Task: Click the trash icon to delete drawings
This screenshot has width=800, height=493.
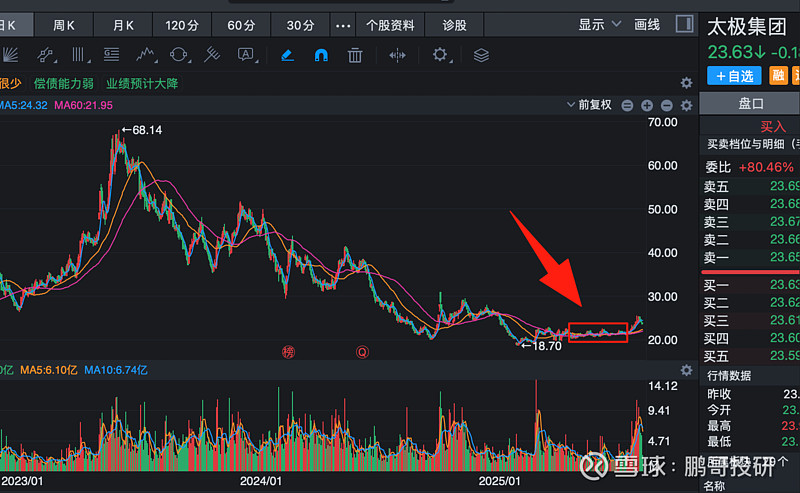Action: click(x=355, y=55)
